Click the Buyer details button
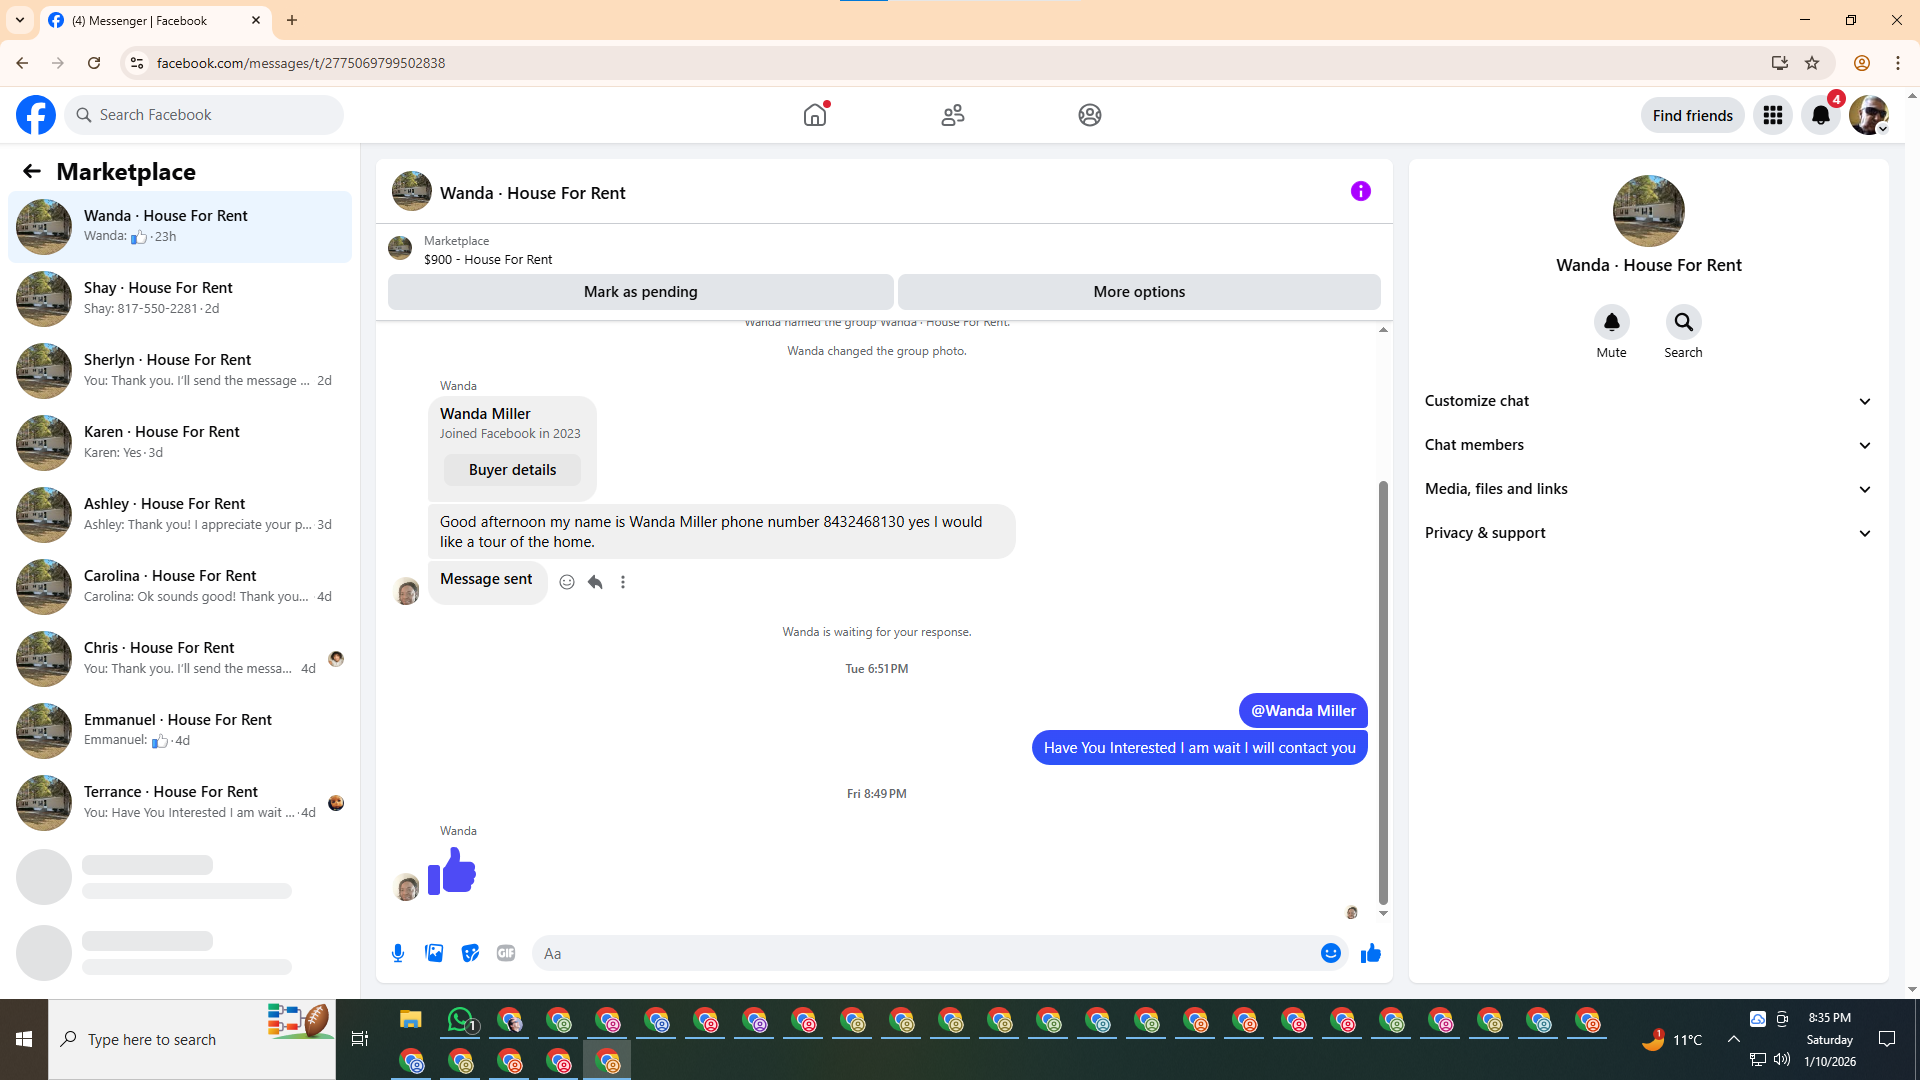 click(512, 470)
